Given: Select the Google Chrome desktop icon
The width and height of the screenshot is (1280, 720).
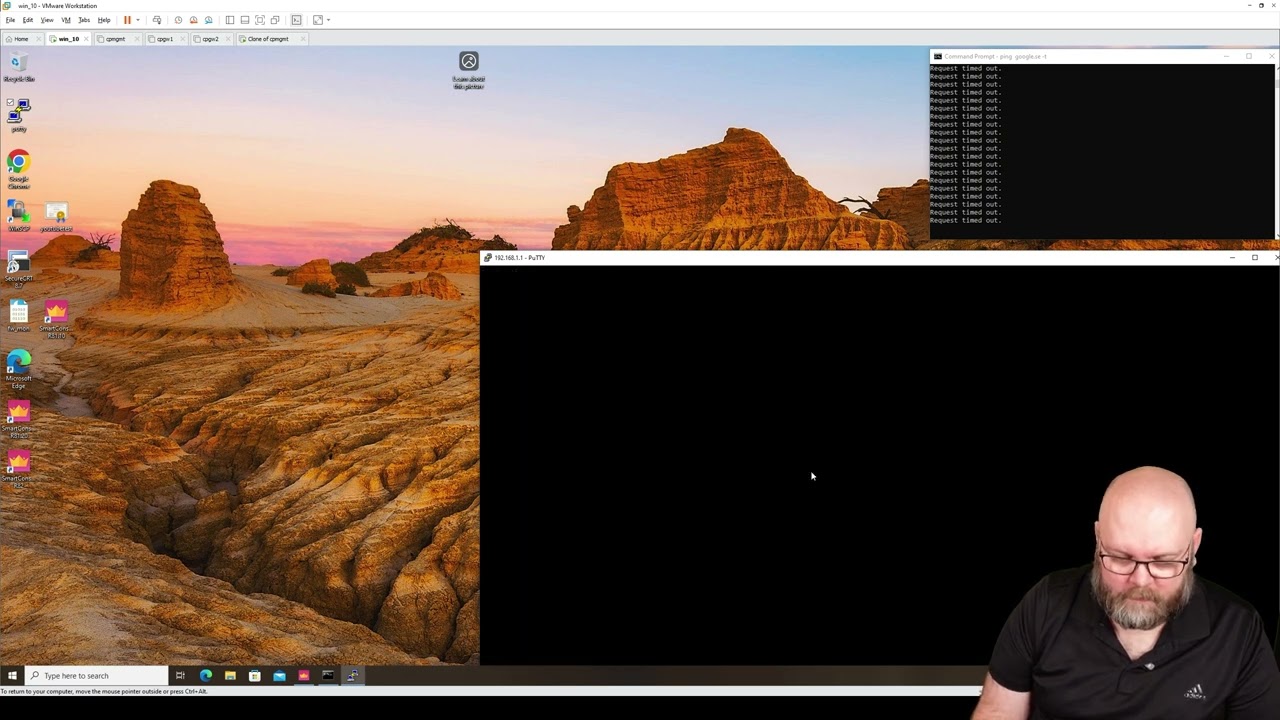Looking at the screenshot, I should (18, 170).
